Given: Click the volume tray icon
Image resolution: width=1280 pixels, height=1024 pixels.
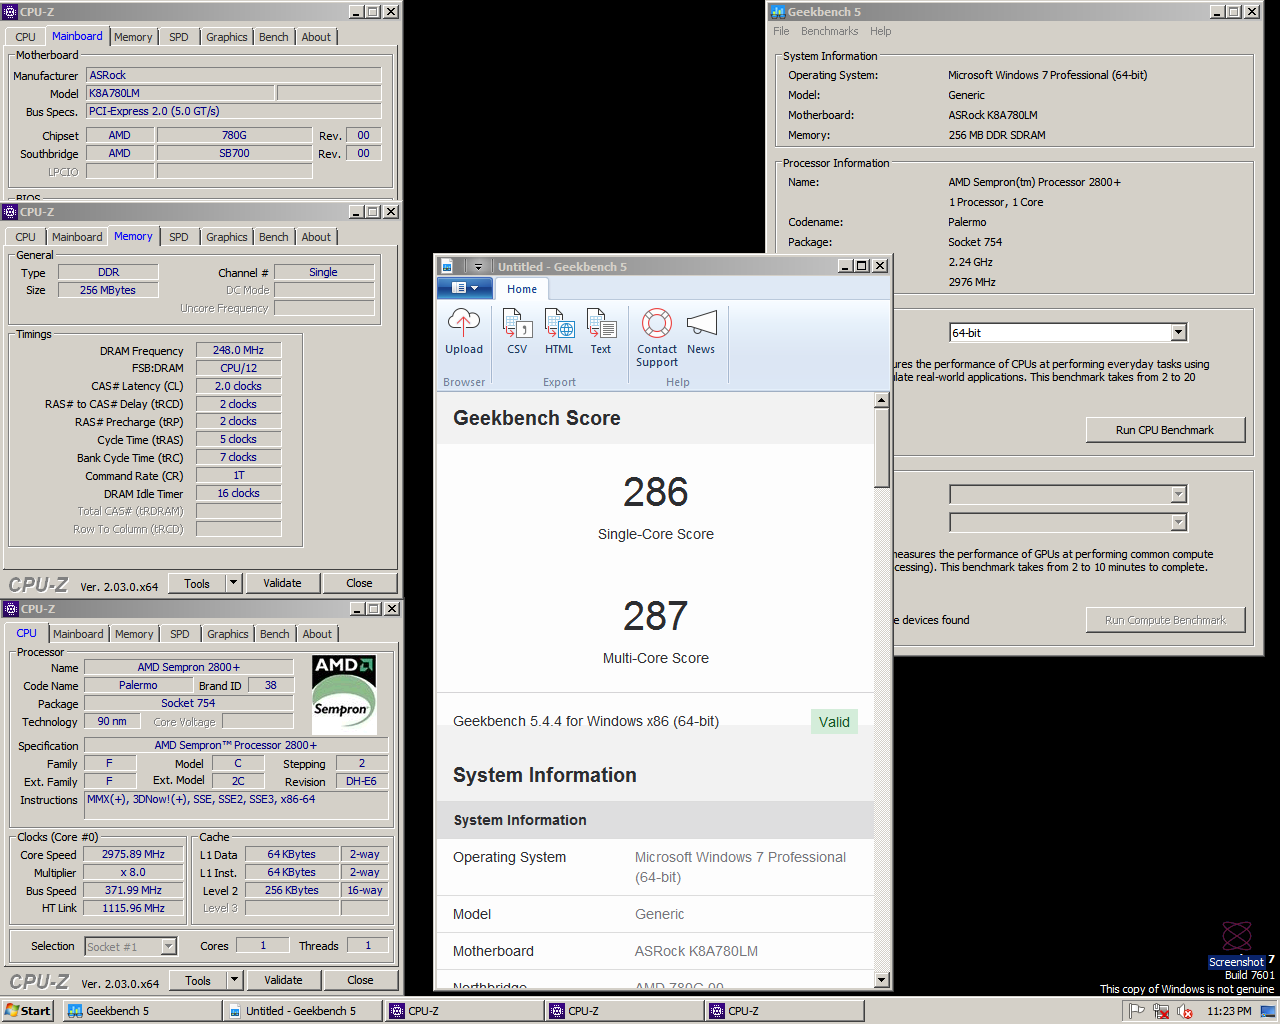Looking at the screenshot, I should pyautogui.click(x=1185, y=1011).
